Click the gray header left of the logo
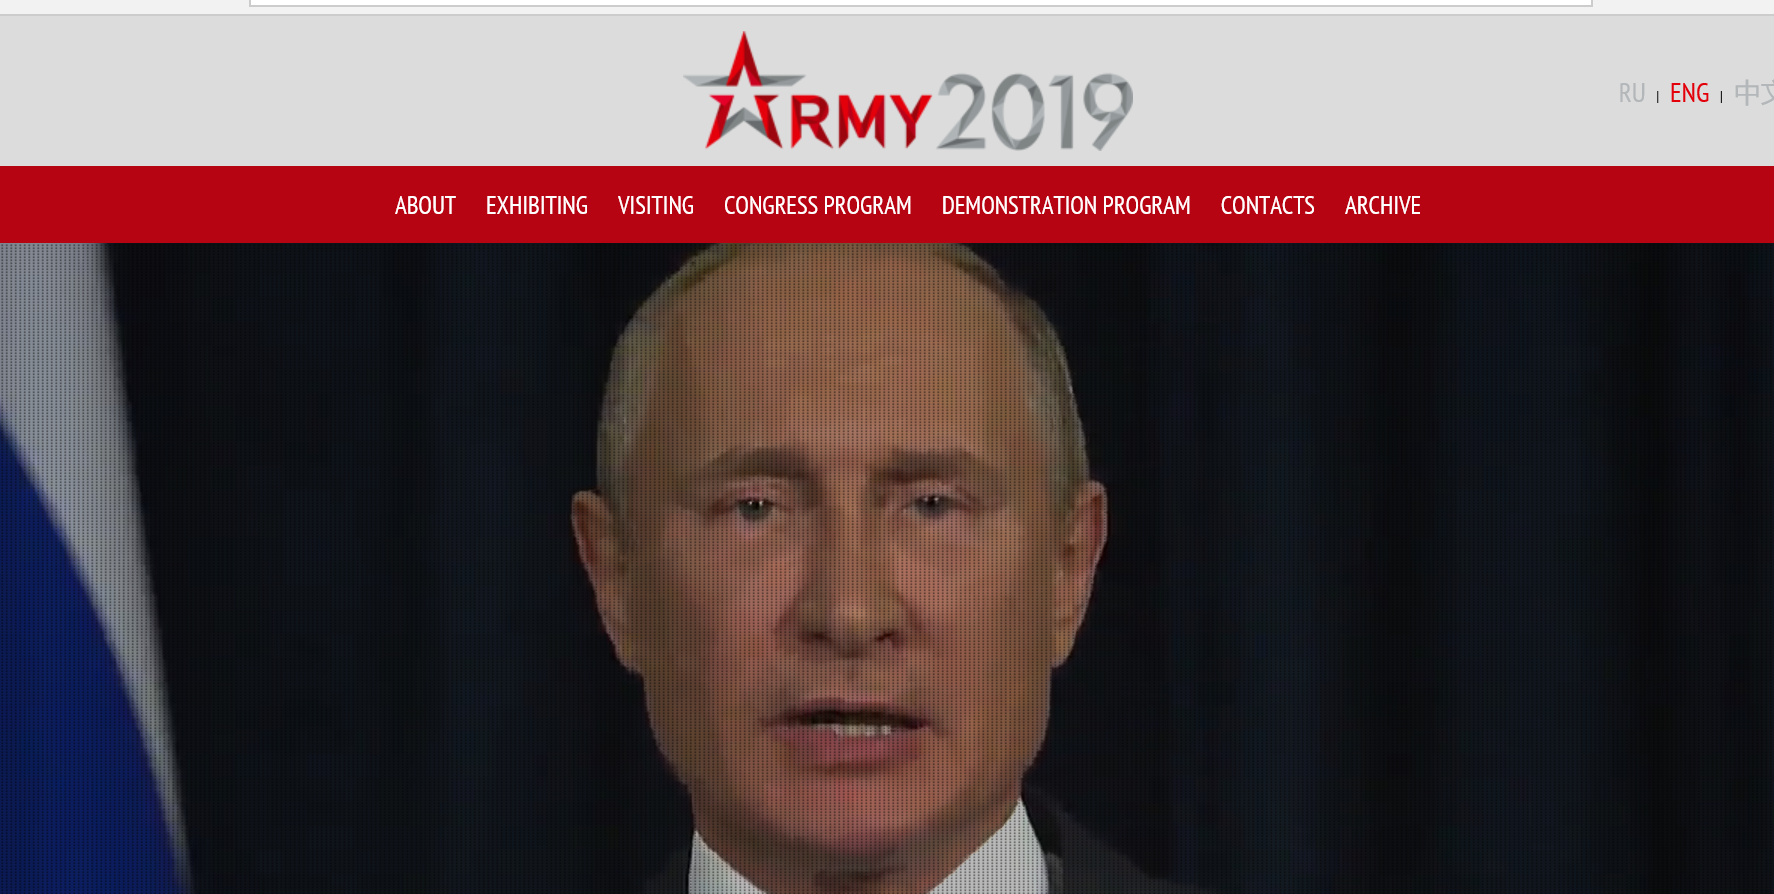The height and width of the screenshot is (894, 1774). coord(340,90)
